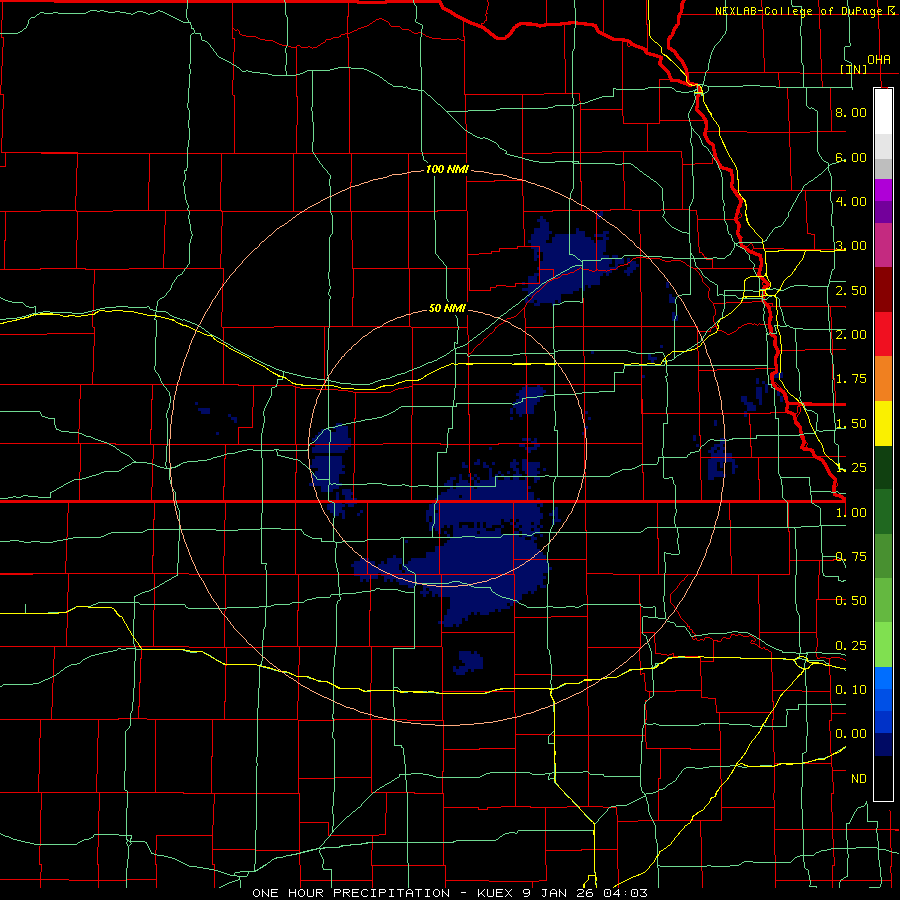Select the black ND swatch in legend

click(883, 778)
